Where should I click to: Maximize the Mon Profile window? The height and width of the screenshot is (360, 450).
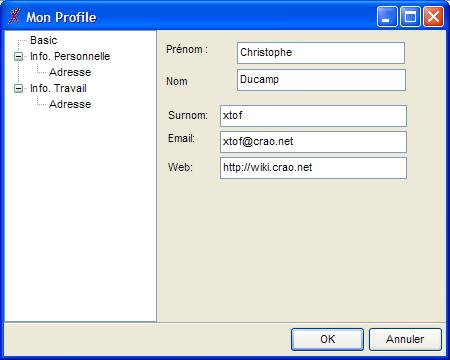410,16
